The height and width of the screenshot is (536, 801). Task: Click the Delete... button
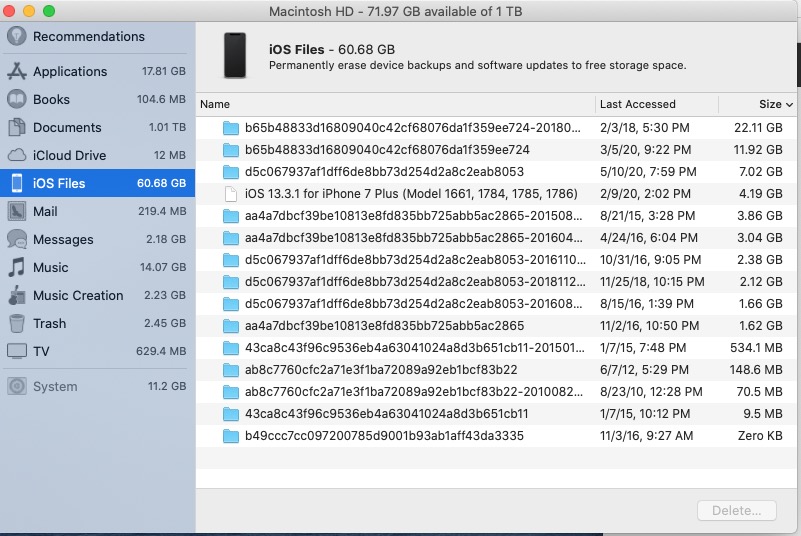click(x=737, y=510)
